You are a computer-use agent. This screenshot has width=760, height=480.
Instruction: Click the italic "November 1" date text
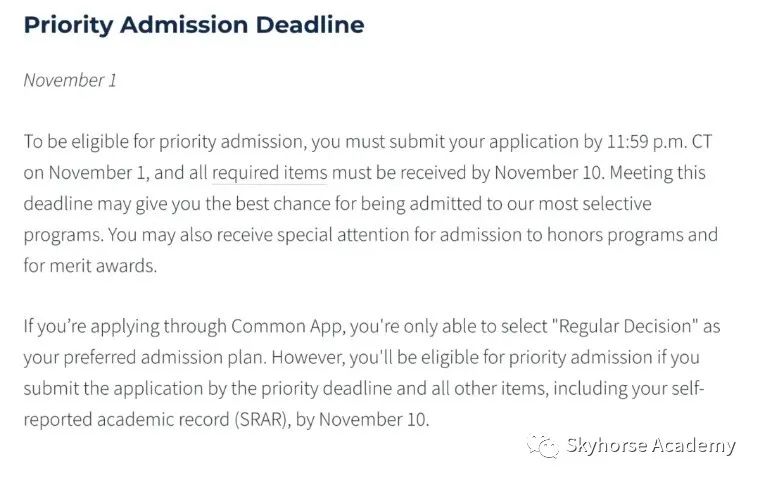pos(70,80)
